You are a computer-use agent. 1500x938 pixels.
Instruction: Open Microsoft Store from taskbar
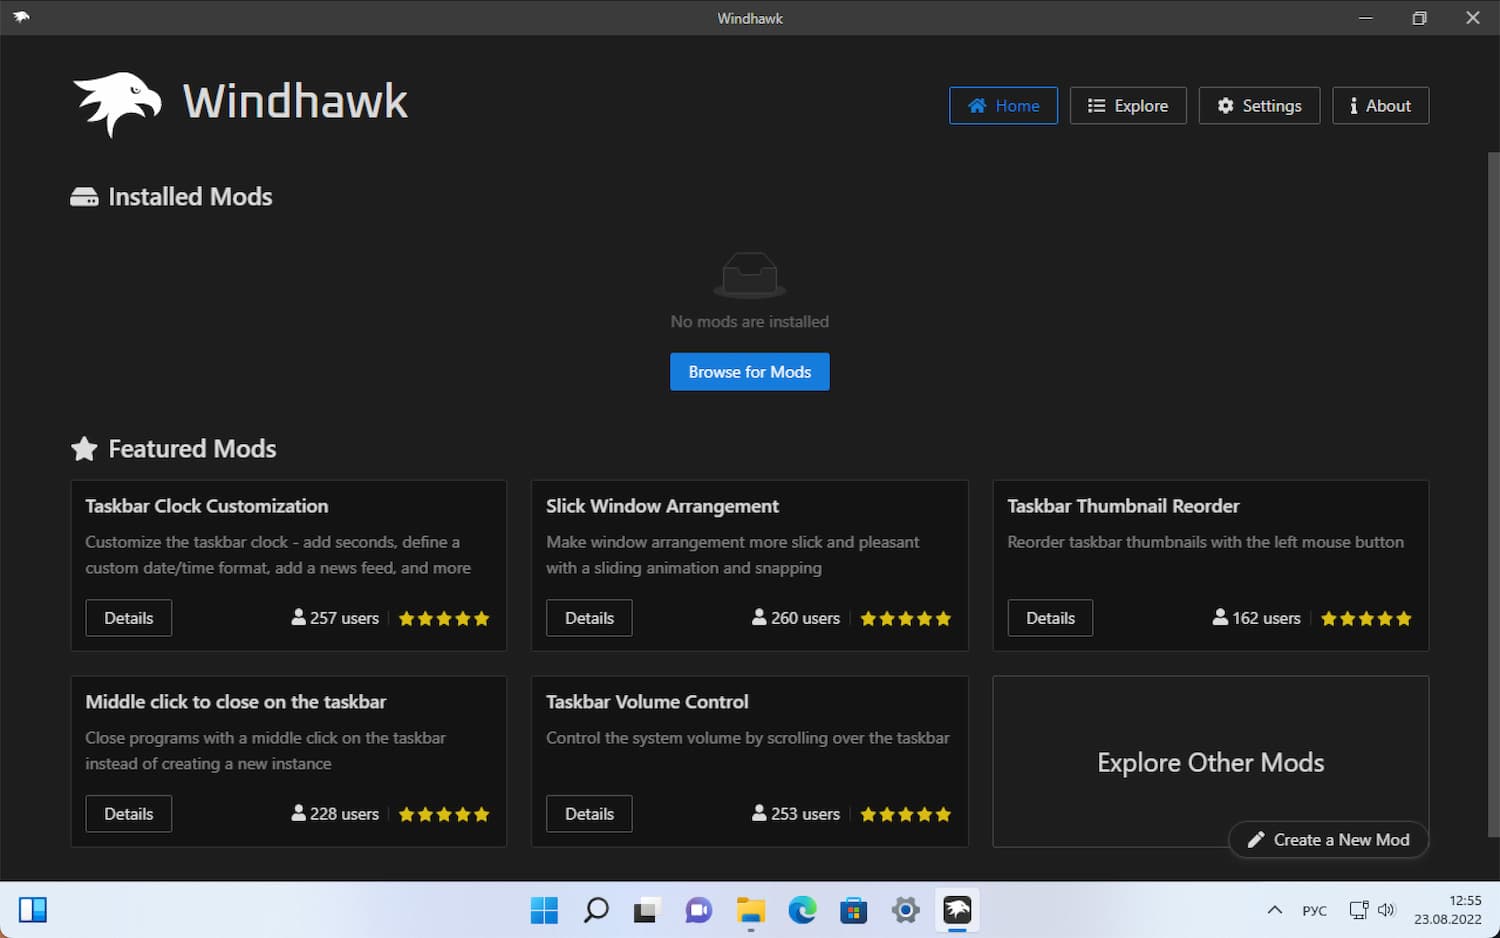pyautogui.click(x=854, y=910)
